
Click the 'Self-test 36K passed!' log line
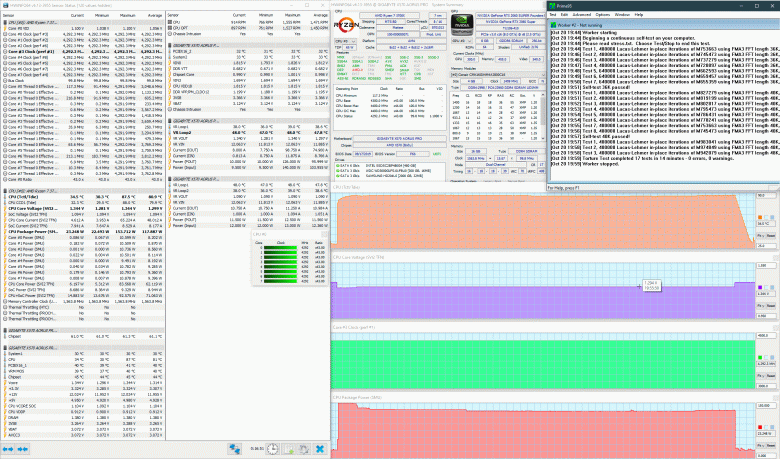(591, 87)
